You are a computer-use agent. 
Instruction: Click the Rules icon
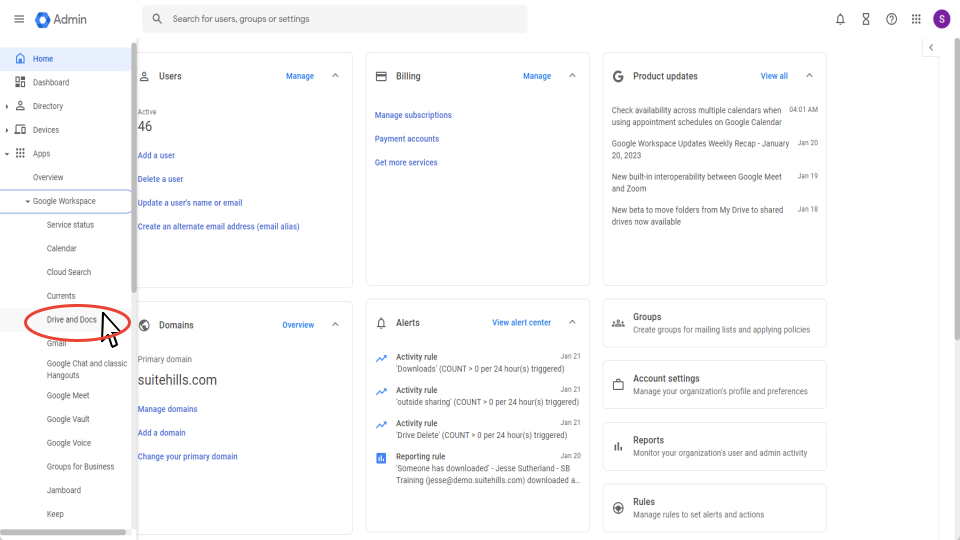(x=618, y=508)
